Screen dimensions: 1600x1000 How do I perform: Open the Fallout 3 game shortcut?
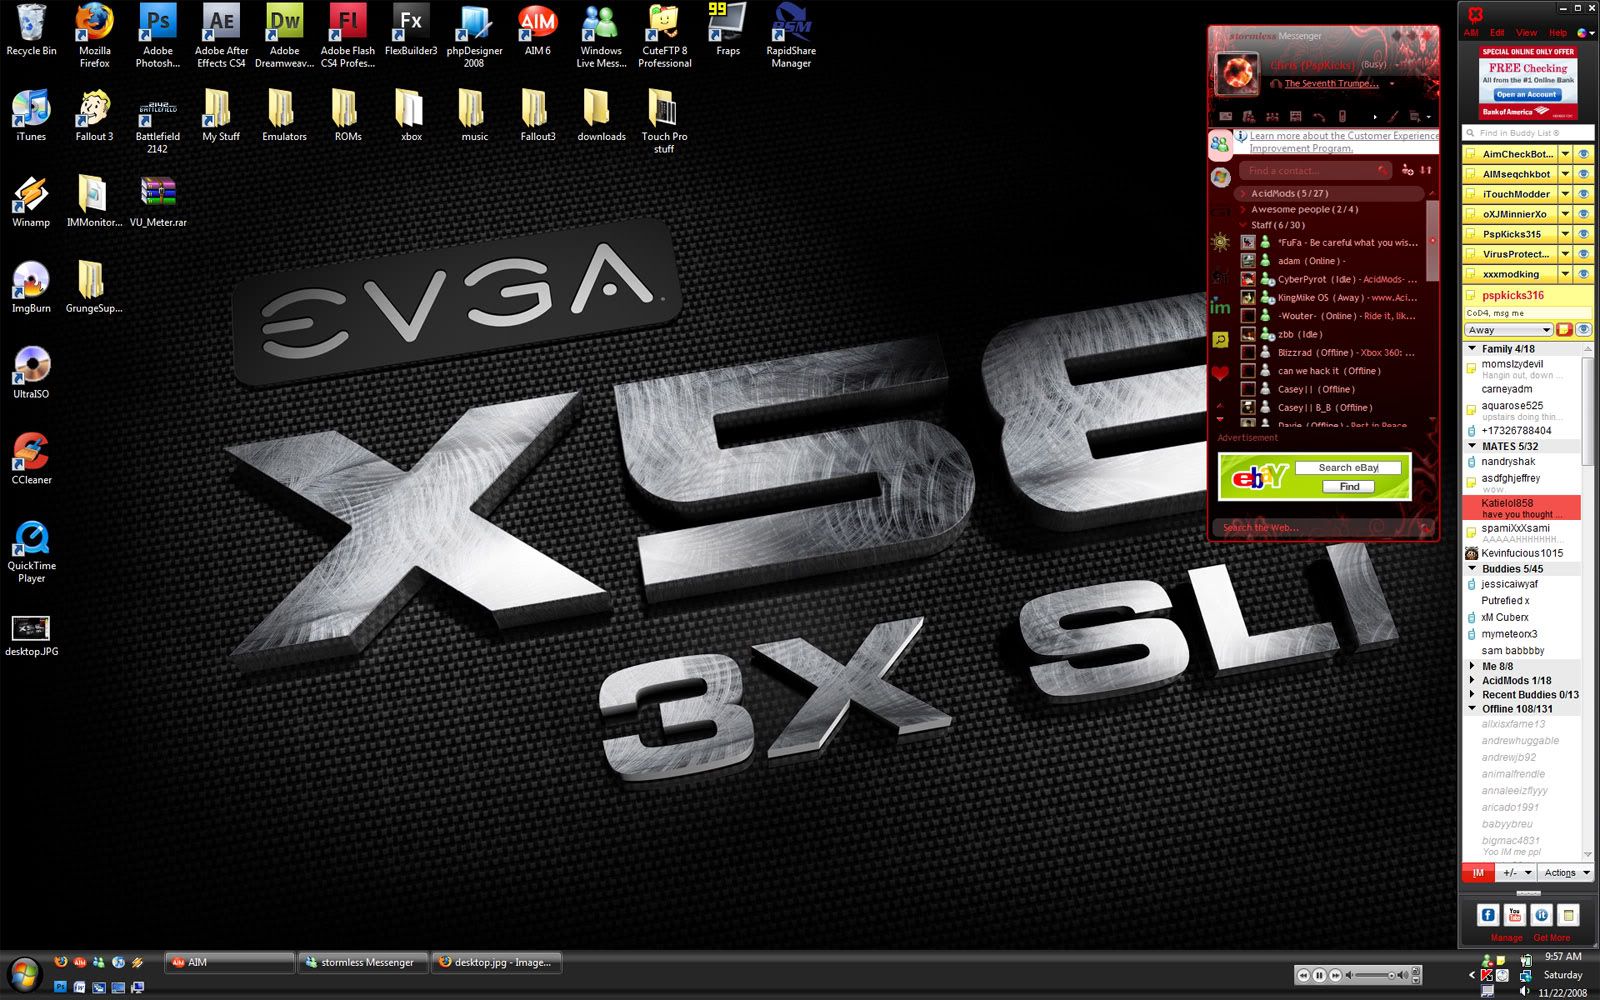pos(94,115)
